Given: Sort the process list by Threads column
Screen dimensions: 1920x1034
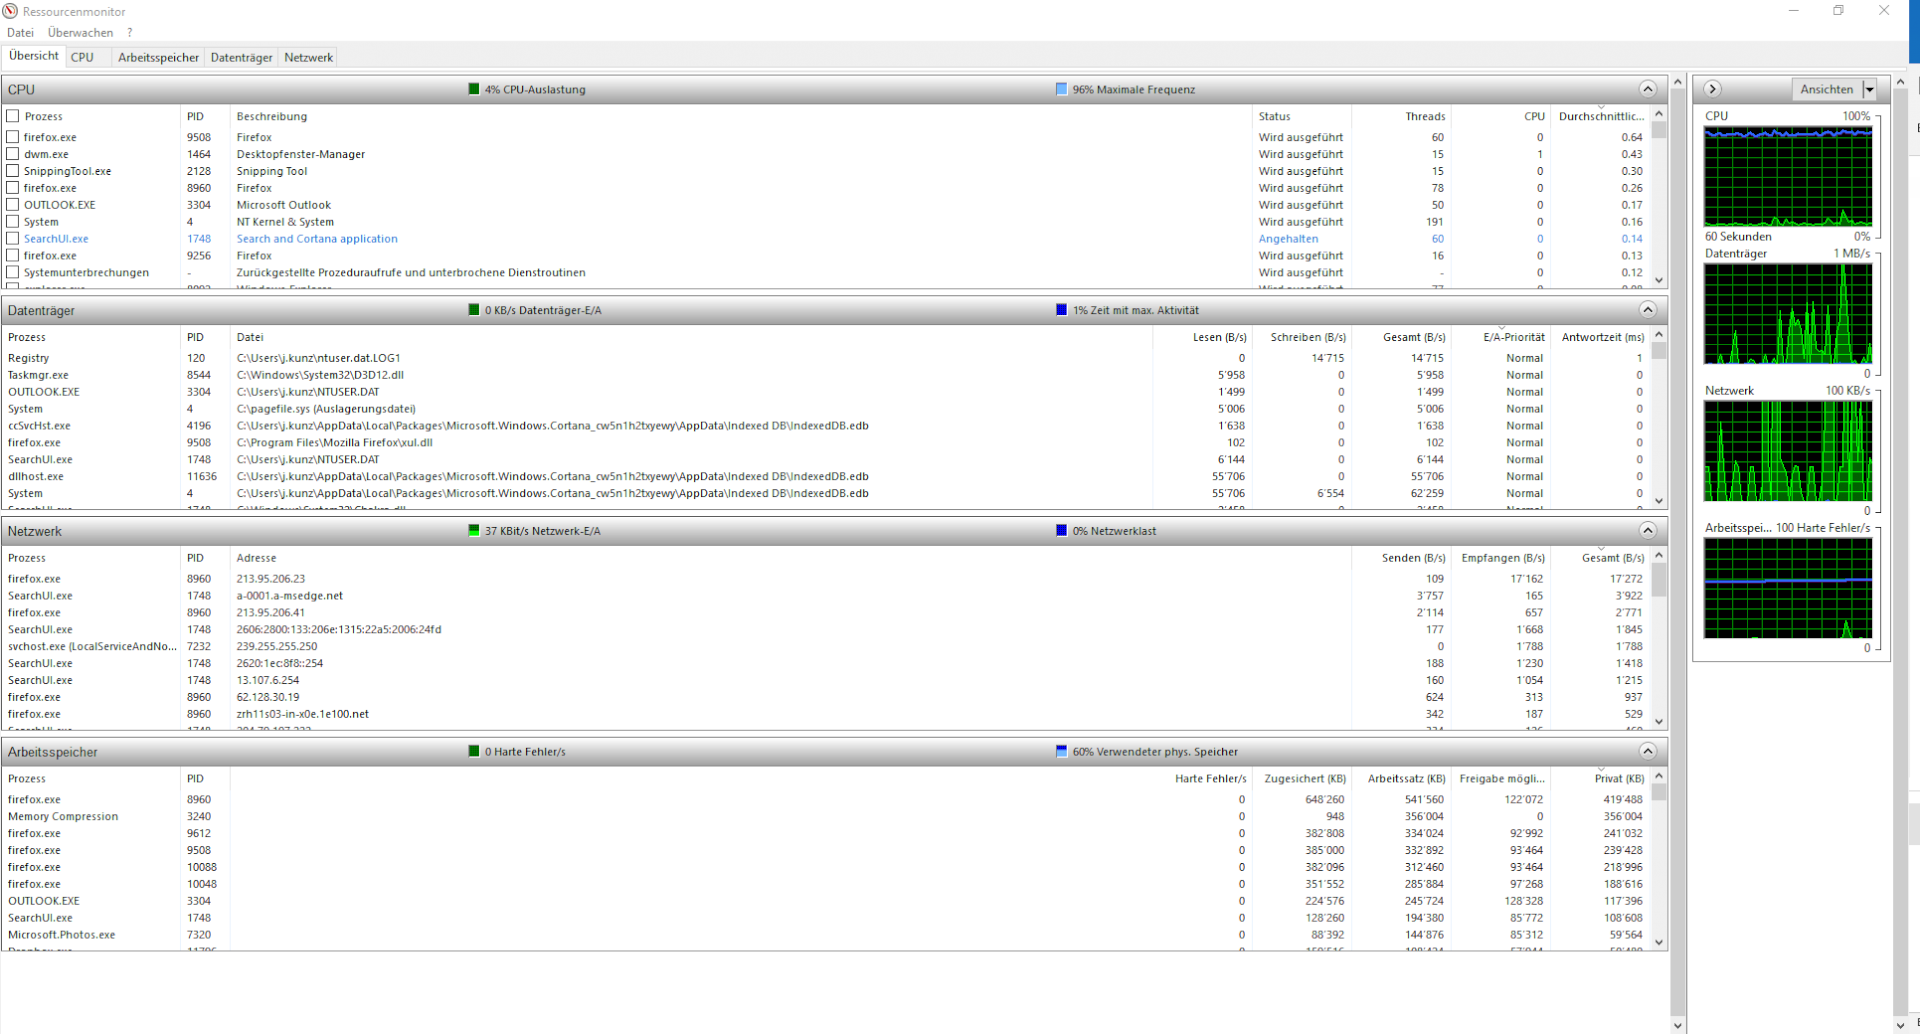Looking at the screenshot, I should pyautogui.click(x=1427, y=116).
